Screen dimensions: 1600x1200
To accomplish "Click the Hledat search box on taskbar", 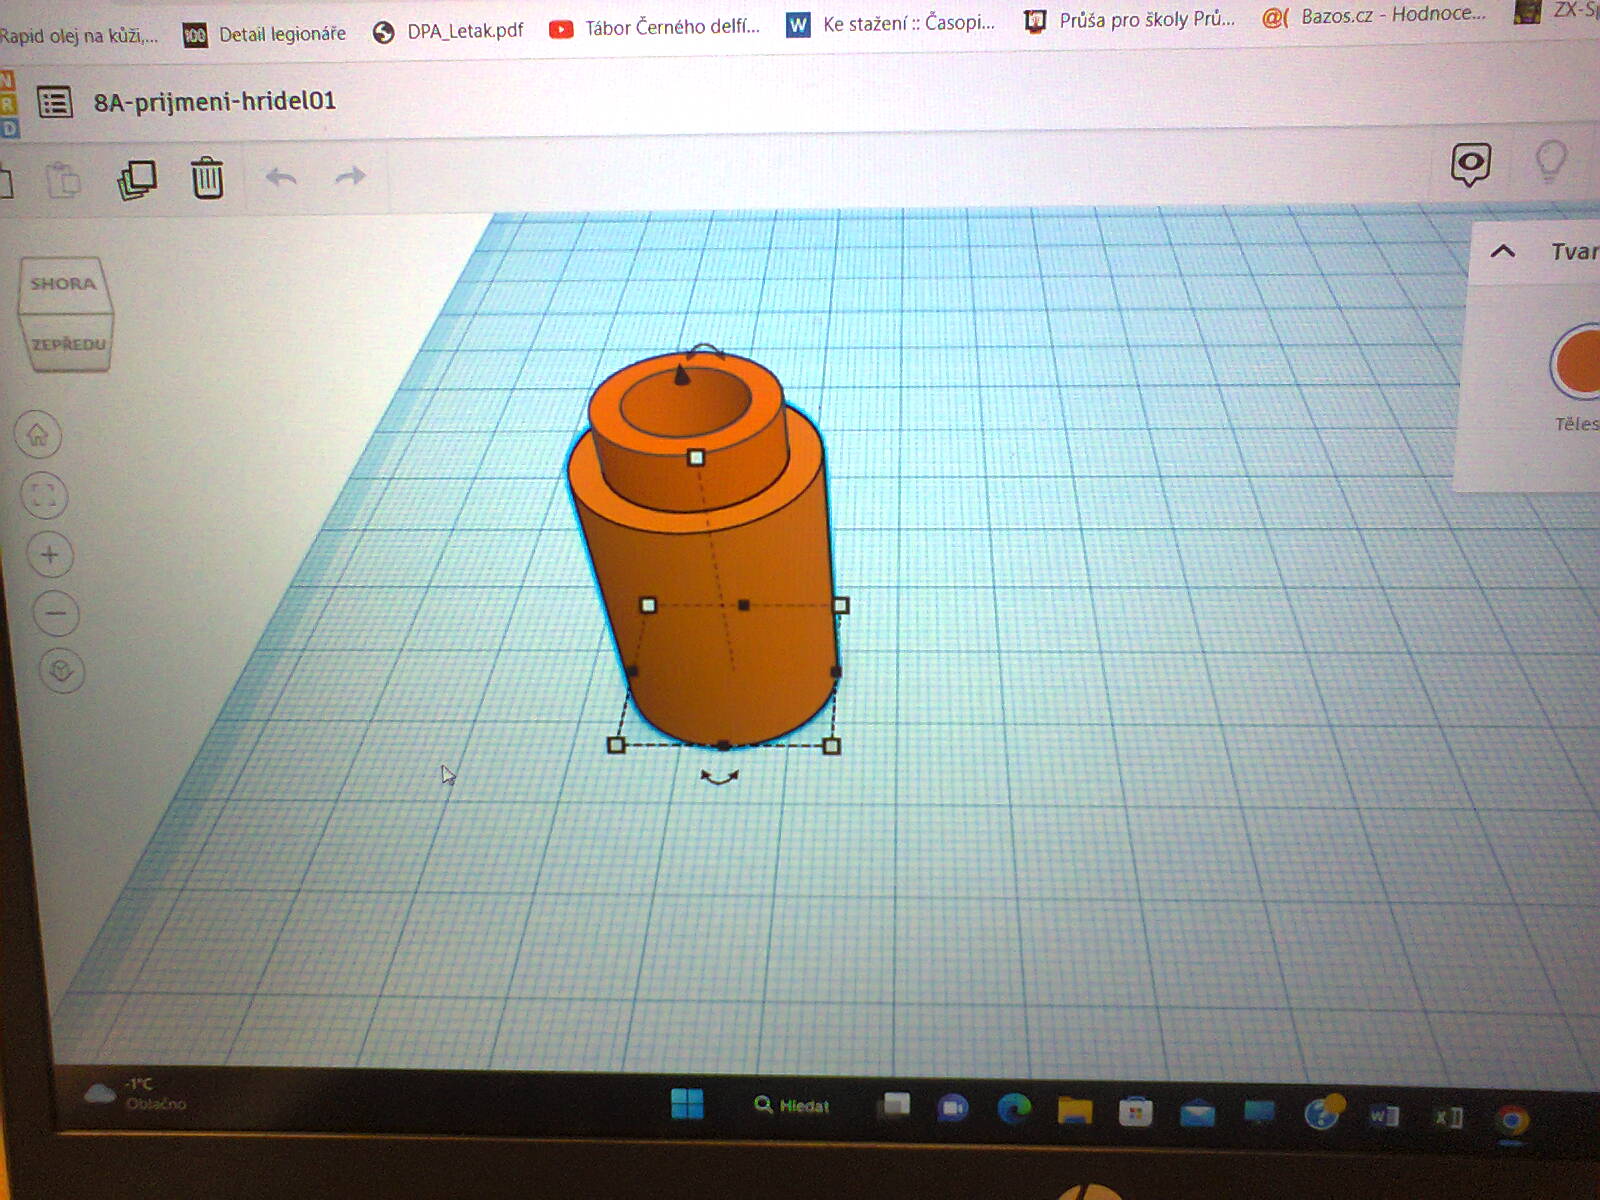I will [792, 1105].
